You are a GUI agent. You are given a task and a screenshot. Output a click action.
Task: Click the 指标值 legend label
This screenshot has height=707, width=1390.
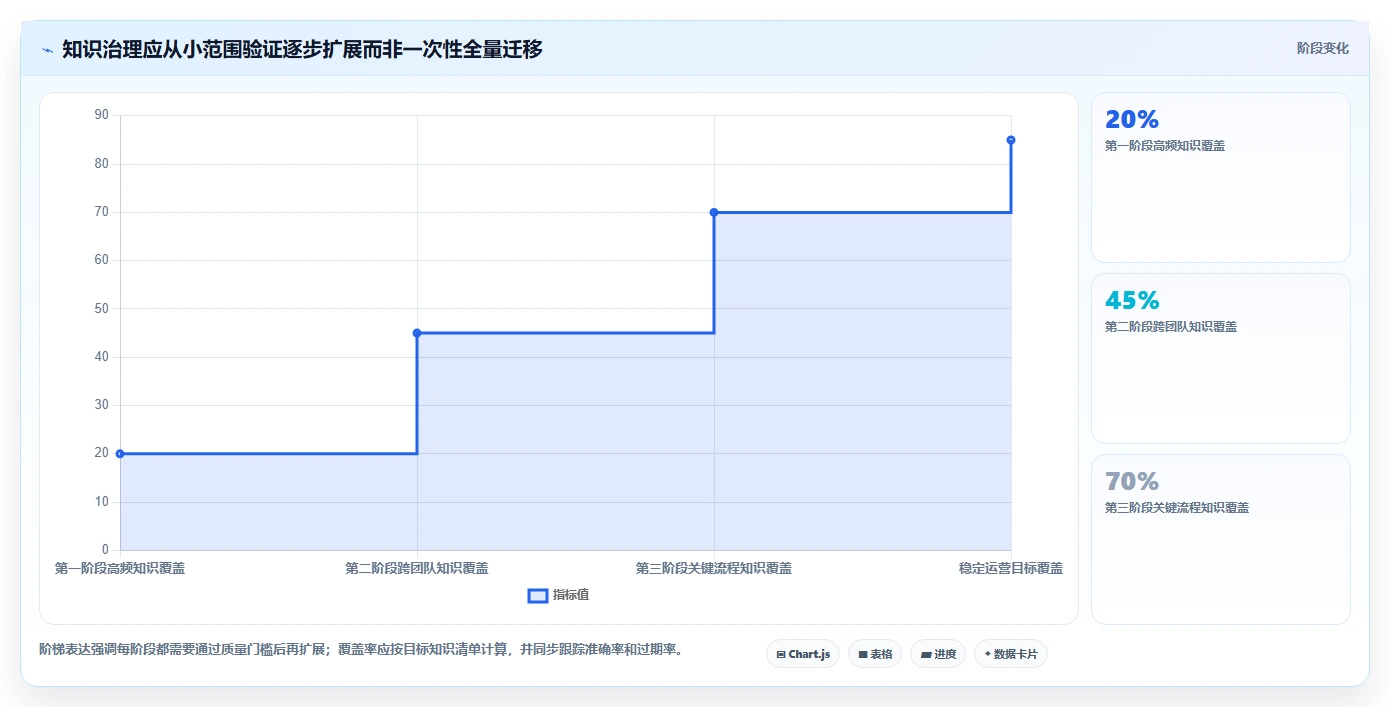click(571, 595)
